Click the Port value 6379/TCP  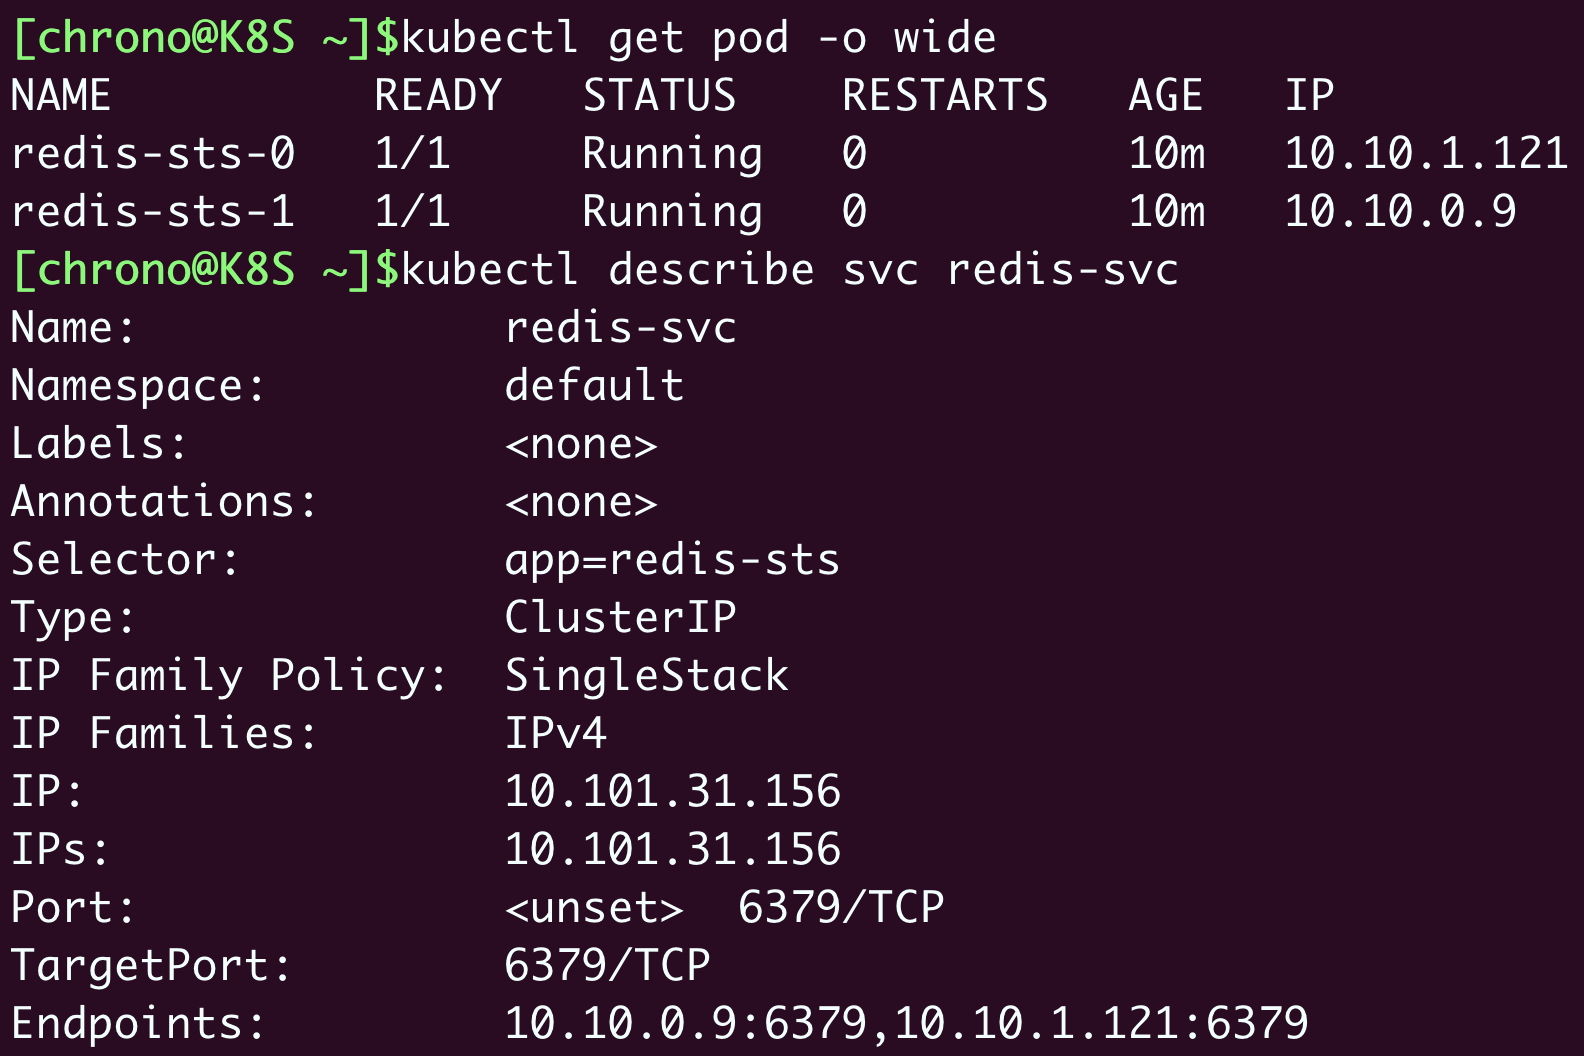[x=841, y=908]
